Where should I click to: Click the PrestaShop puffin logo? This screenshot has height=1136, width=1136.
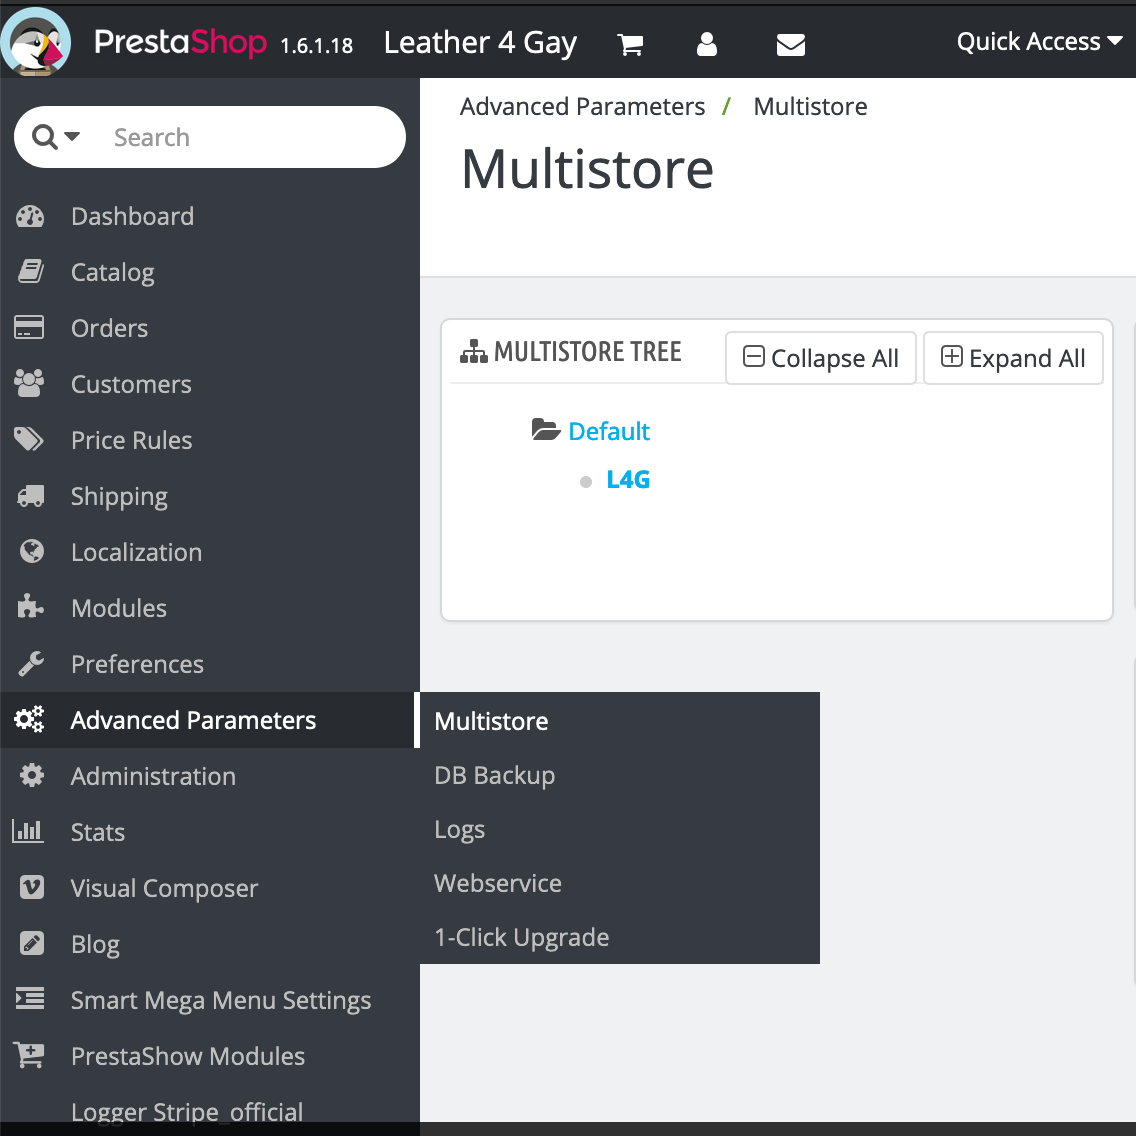tap(36, 42)
